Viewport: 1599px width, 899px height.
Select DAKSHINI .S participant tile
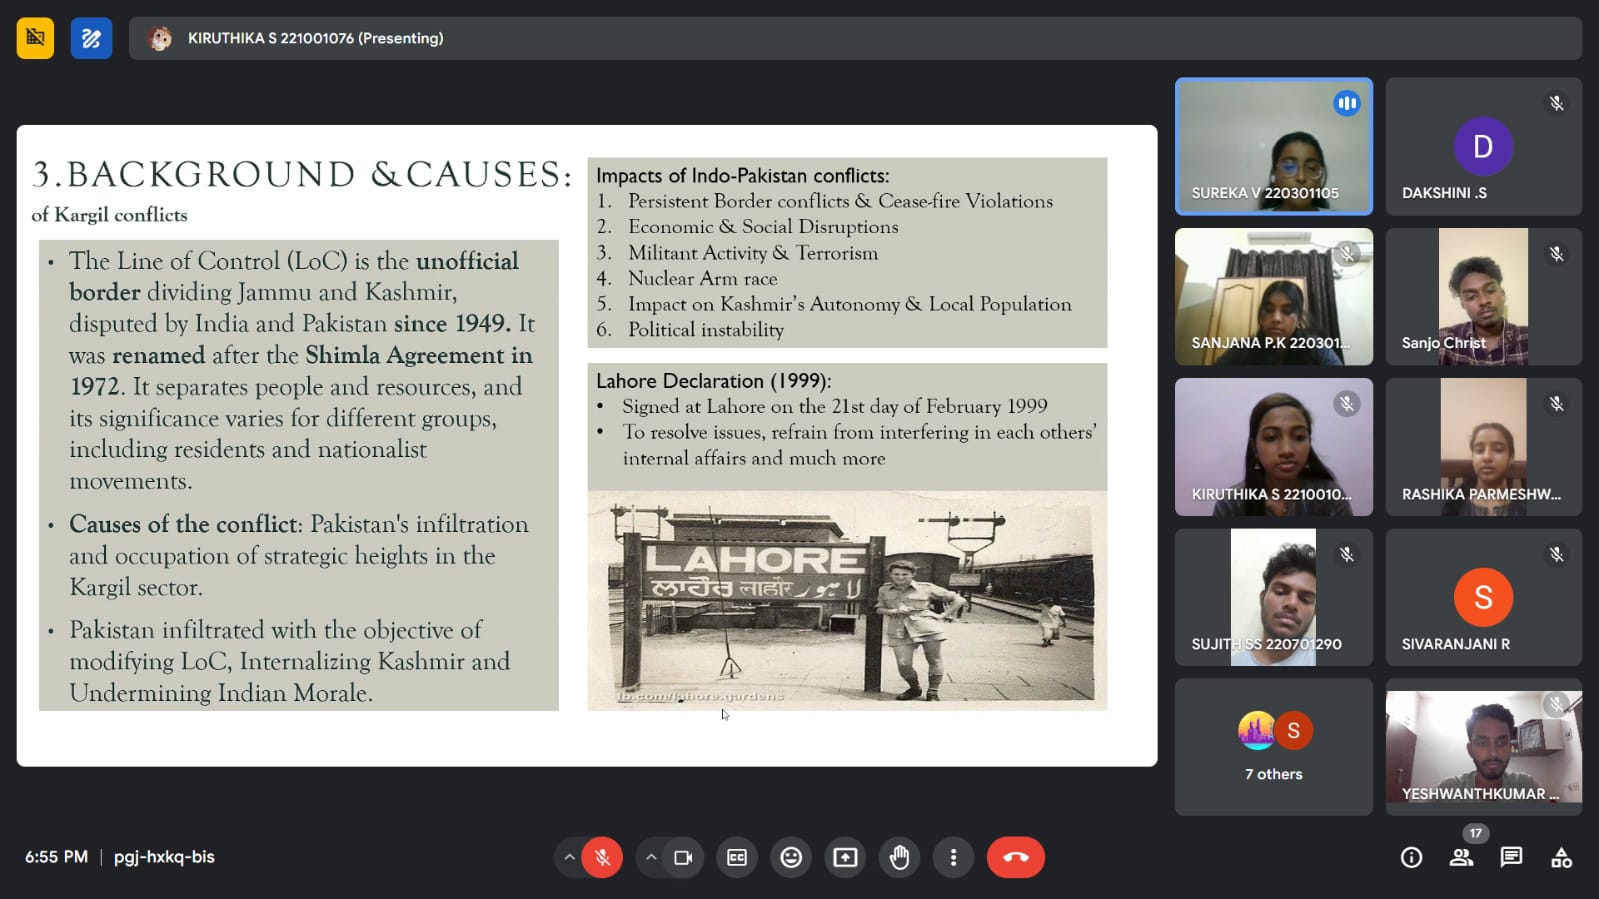pos(1483,146)
